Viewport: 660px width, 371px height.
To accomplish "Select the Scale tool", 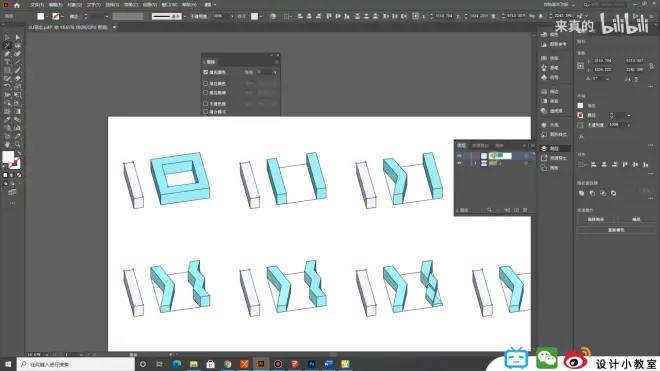I will tap(18, 87).
